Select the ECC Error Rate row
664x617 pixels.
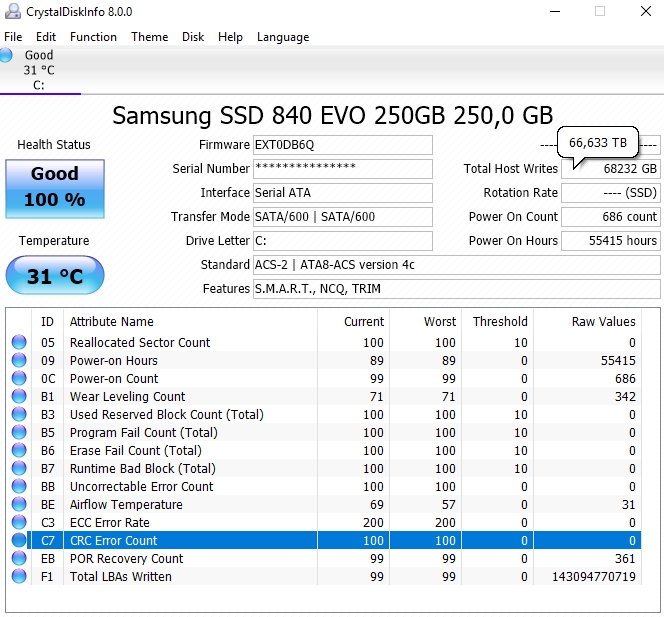click(x=324, y=522)
